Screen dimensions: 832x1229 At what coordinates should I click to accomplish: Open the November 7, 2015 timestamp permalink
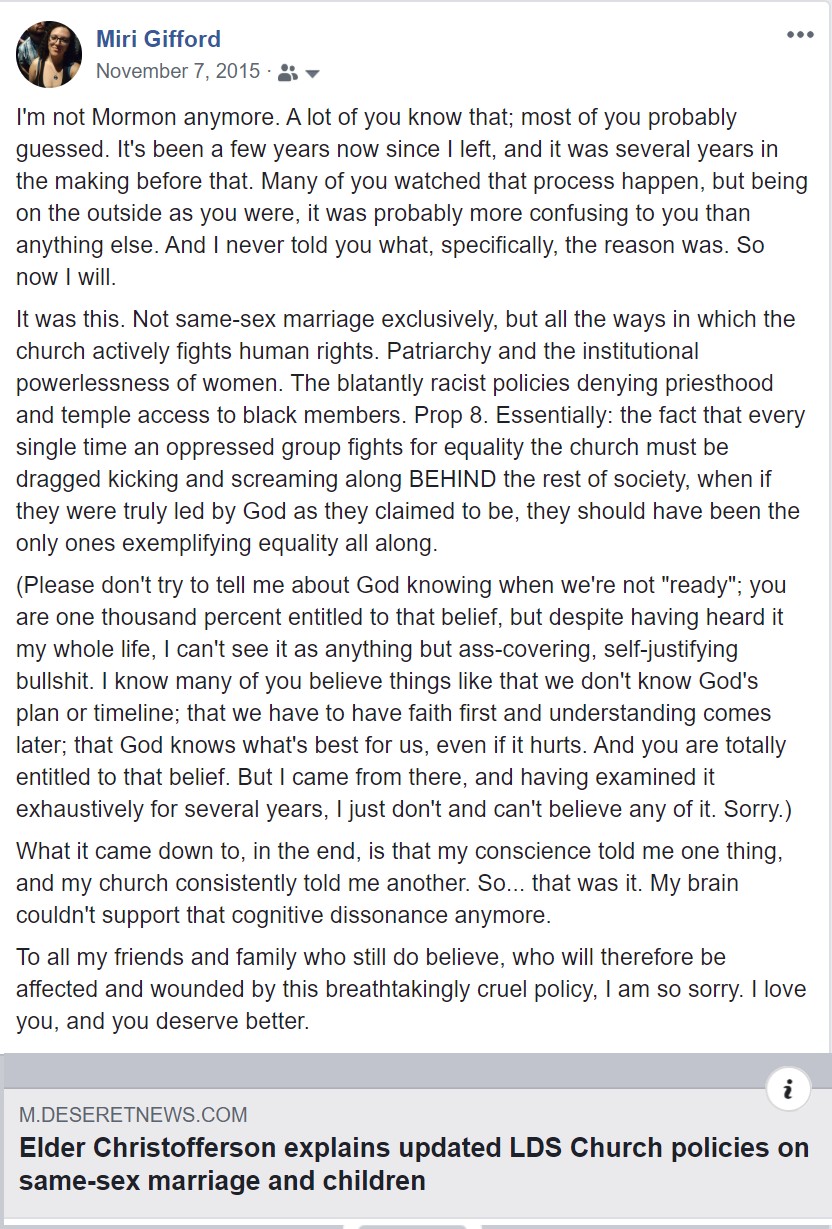point(177,72)
